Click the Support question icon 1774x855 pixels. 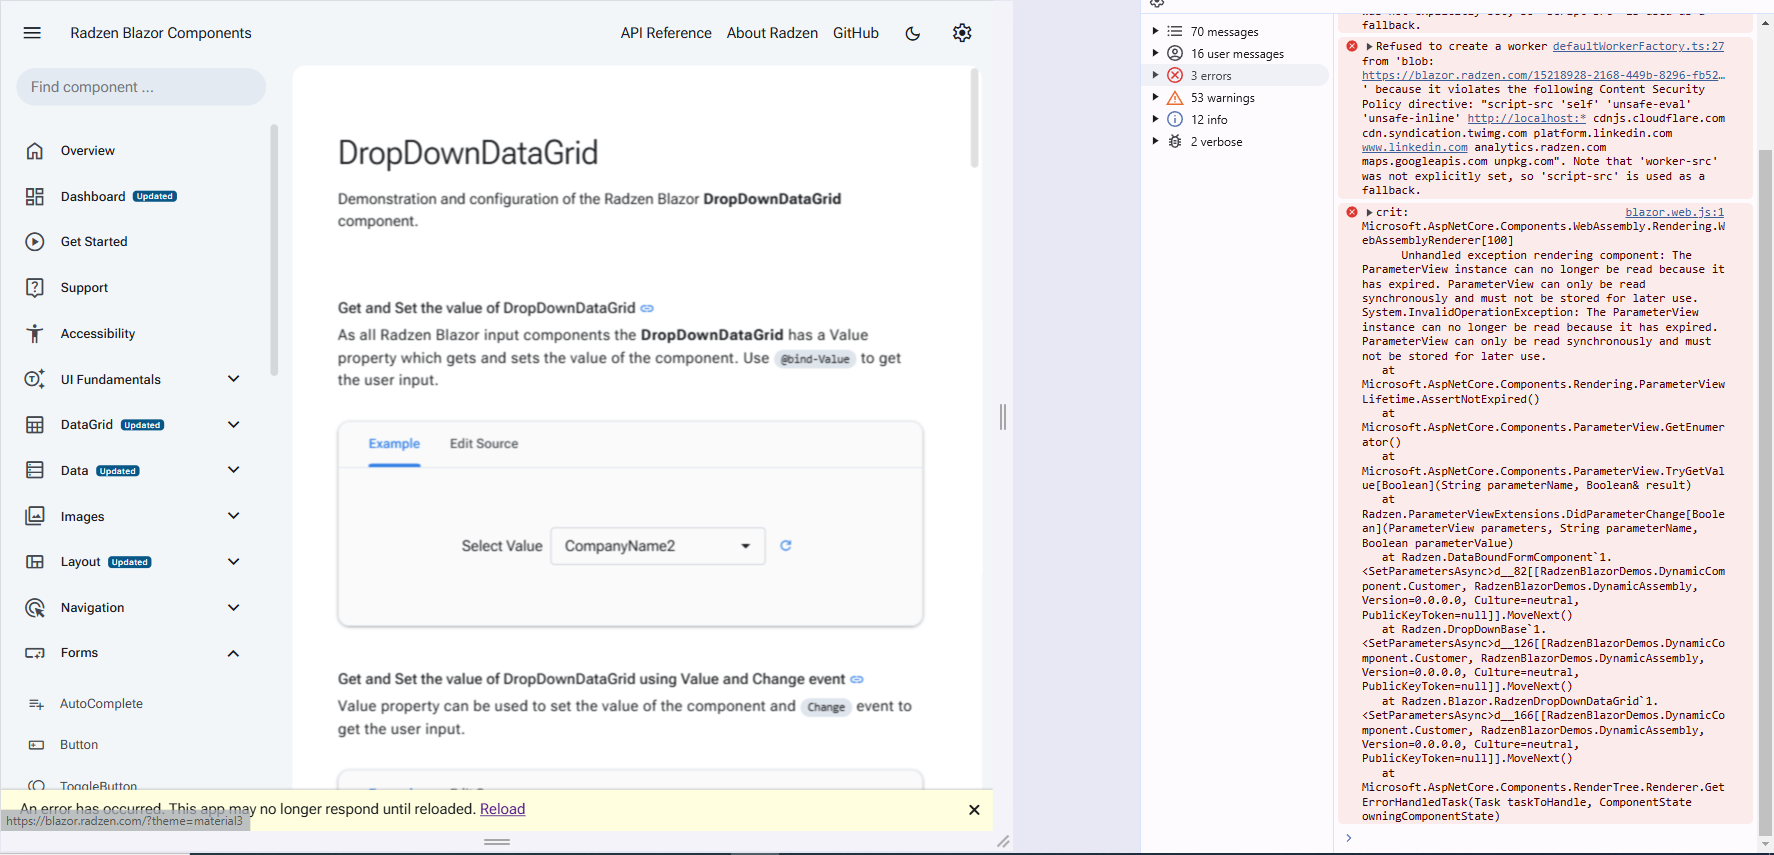[x=35, y=288]
